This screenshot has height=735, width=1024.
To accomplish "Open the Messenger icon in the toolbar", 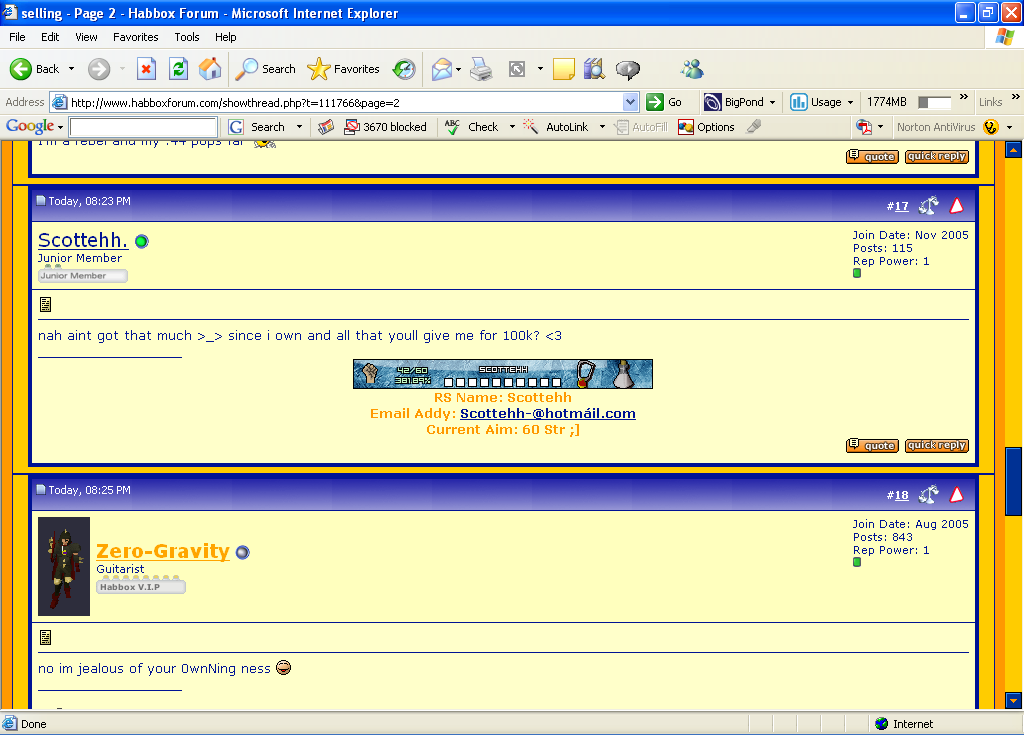I will pyautogui.click(x=691, y=69).
